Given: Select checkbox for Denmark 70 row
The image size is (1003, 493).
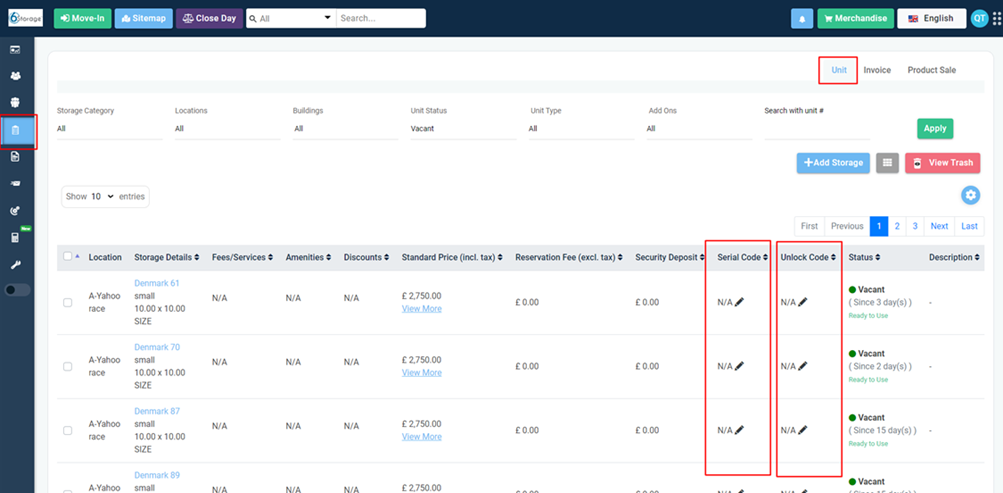Looking at the screenshot, I should click(x=68, y=366).
